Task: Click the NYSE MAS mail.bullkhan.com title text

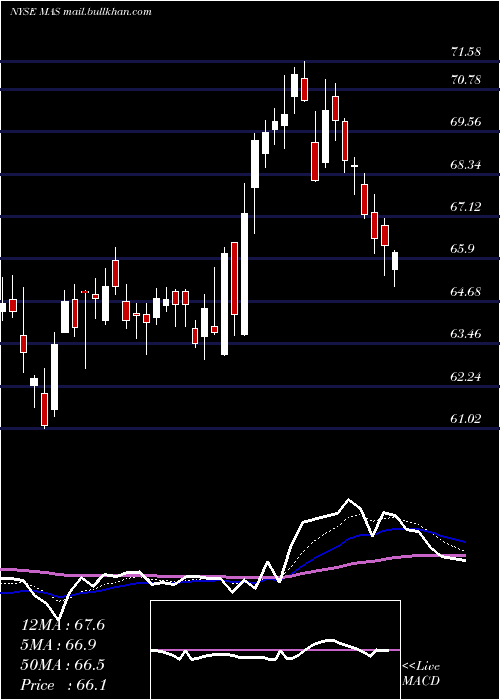Action: (x=81, y=12)
